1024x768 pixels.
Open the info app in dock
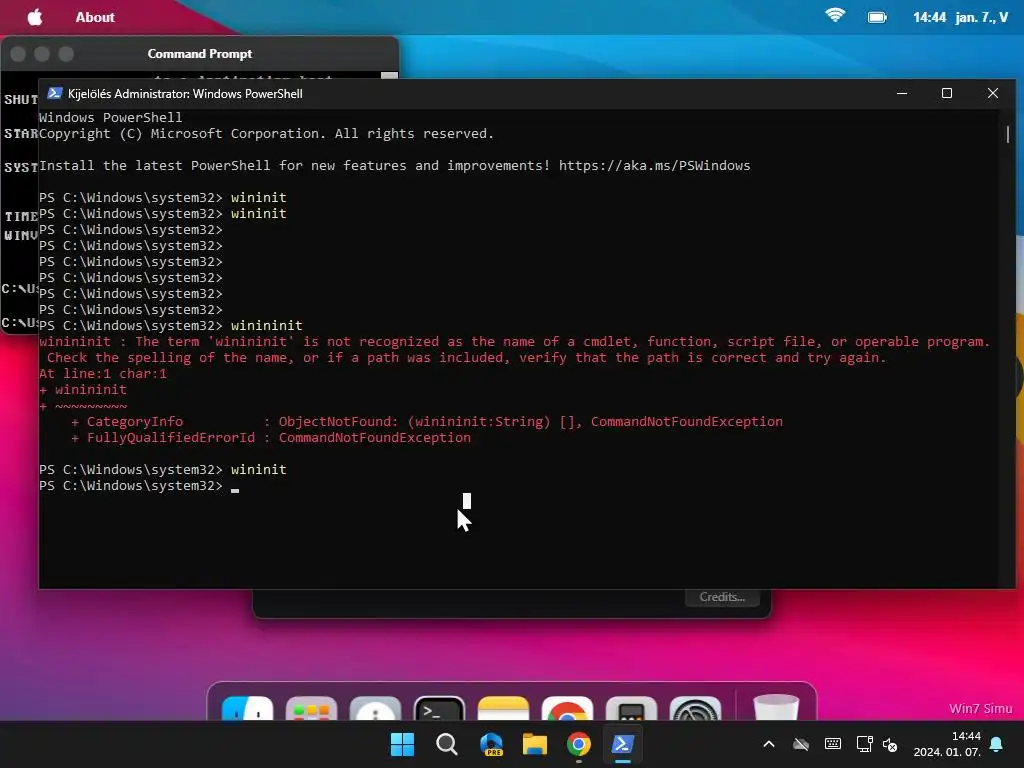tap(376, 708)
